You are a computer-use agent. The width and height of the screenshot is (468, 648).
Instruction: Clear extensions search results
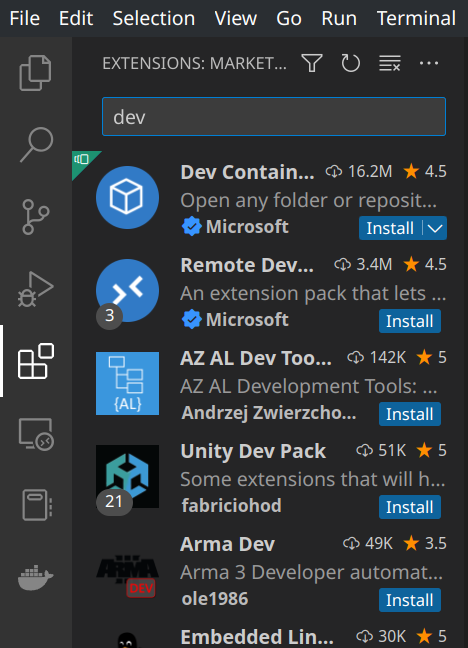[x=389, y=63]
